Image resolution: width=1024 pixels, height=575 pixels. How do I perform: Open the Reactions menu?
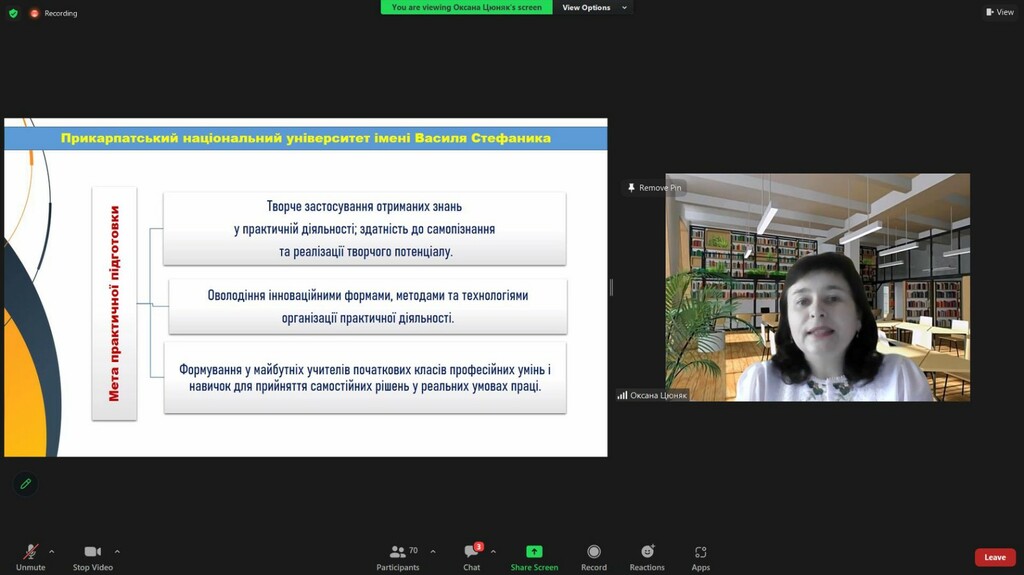[x=647, y=552]
